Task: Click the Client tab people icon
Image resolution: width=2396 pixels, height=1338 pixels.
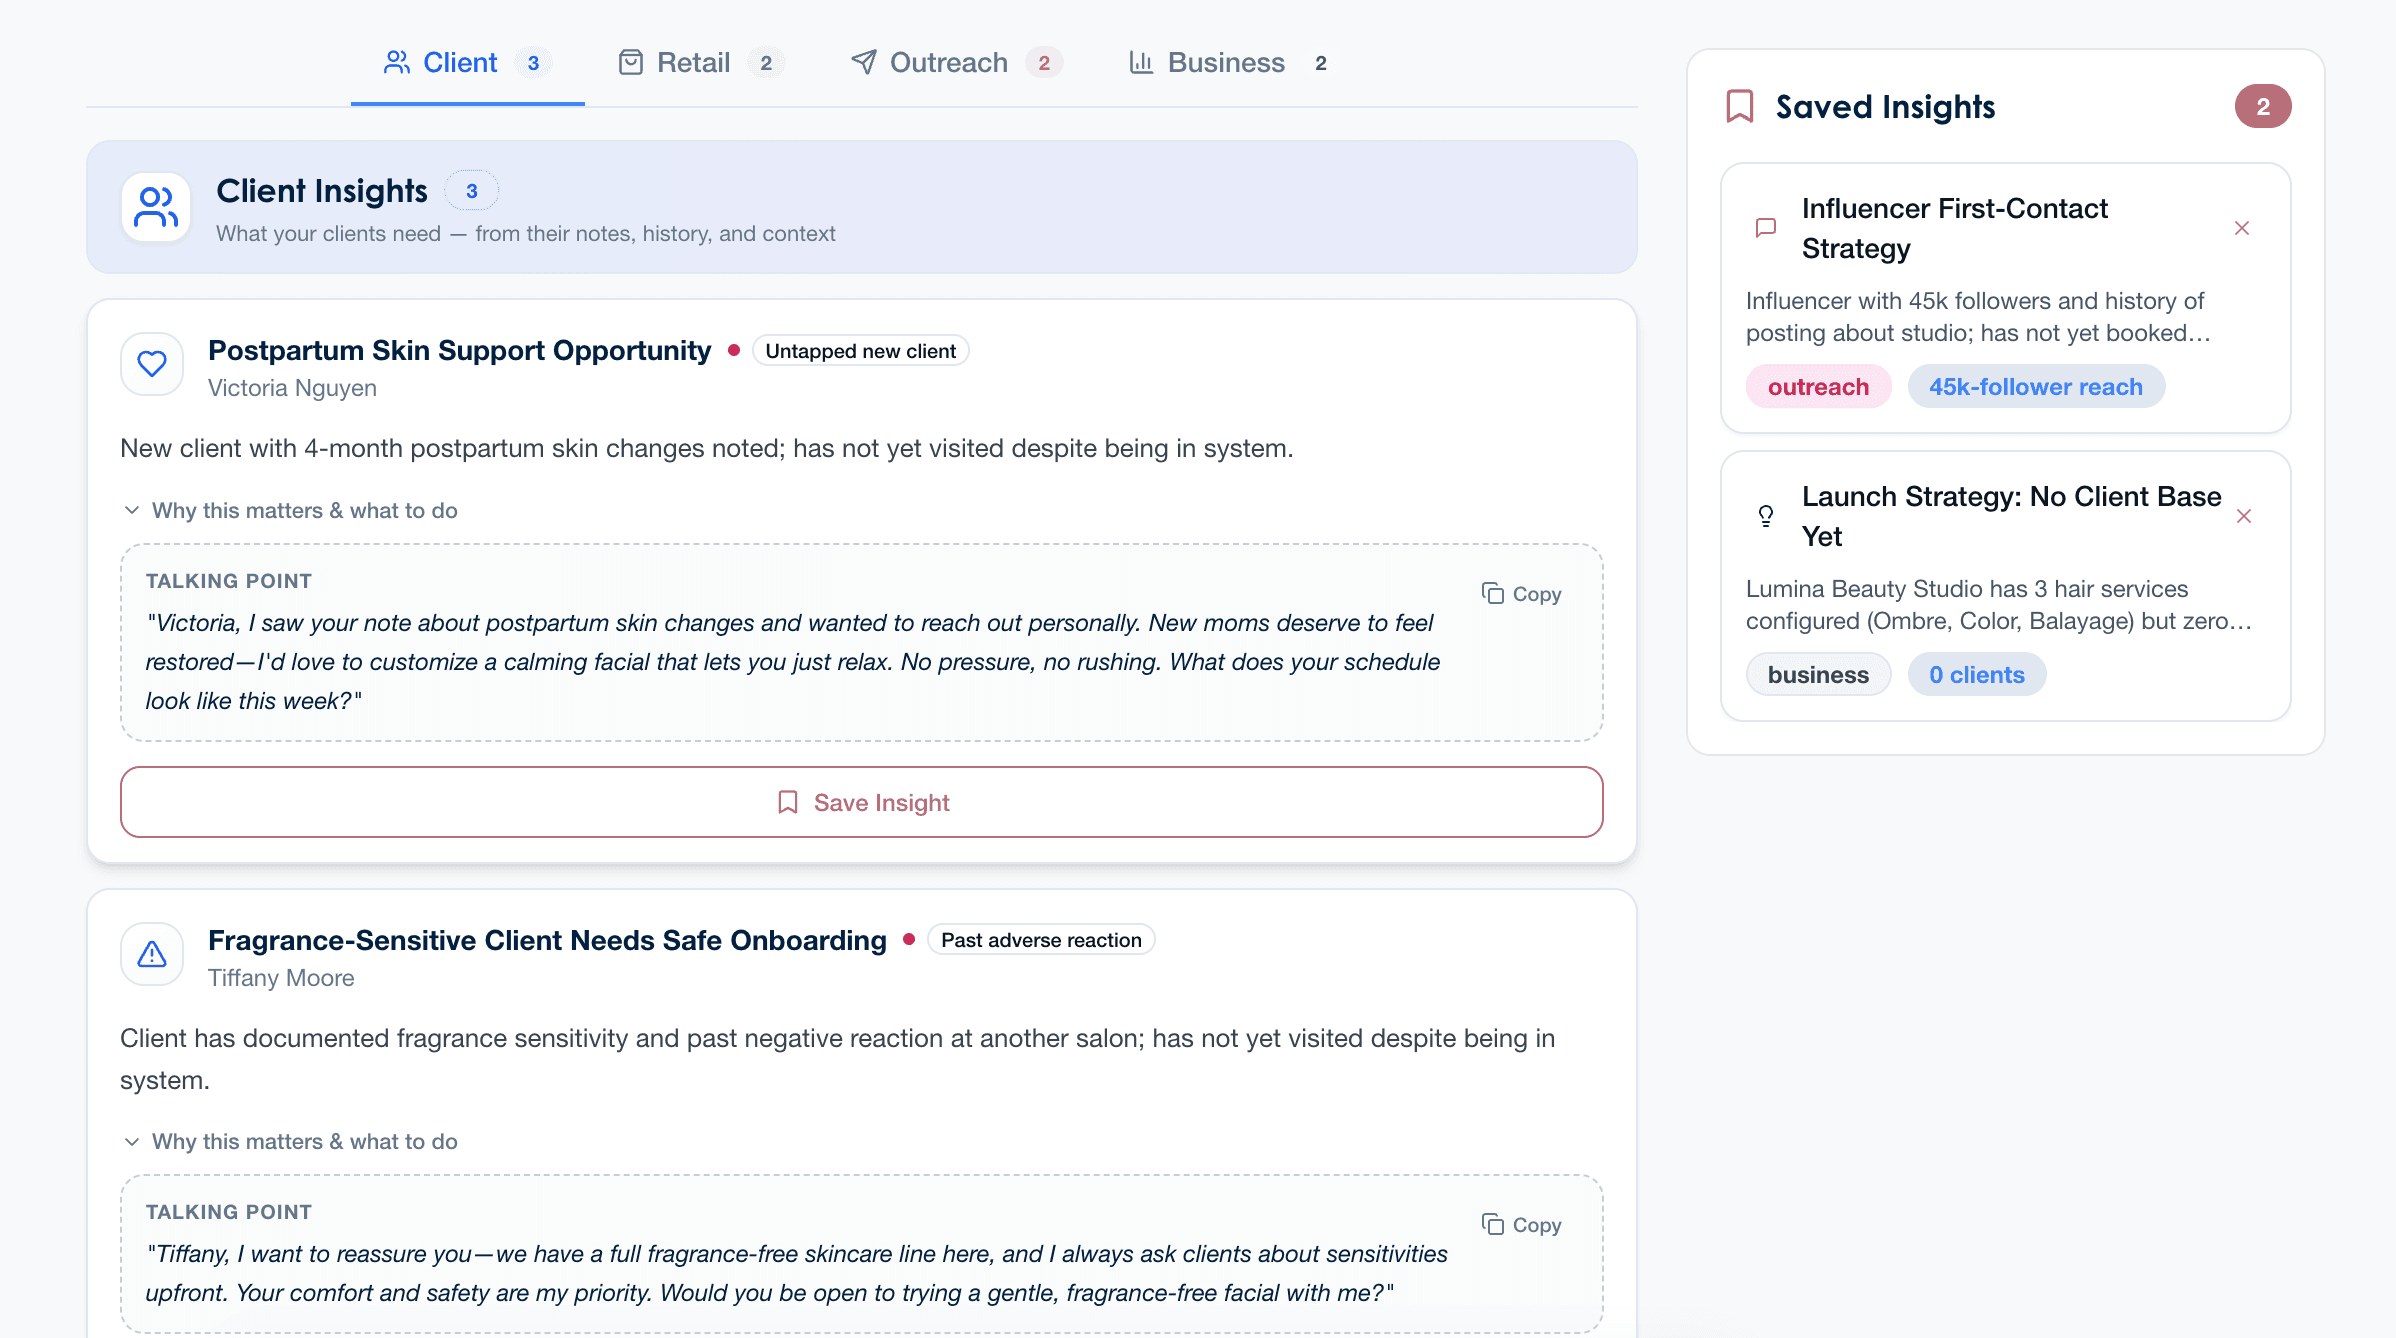Action: coord(397,62)
